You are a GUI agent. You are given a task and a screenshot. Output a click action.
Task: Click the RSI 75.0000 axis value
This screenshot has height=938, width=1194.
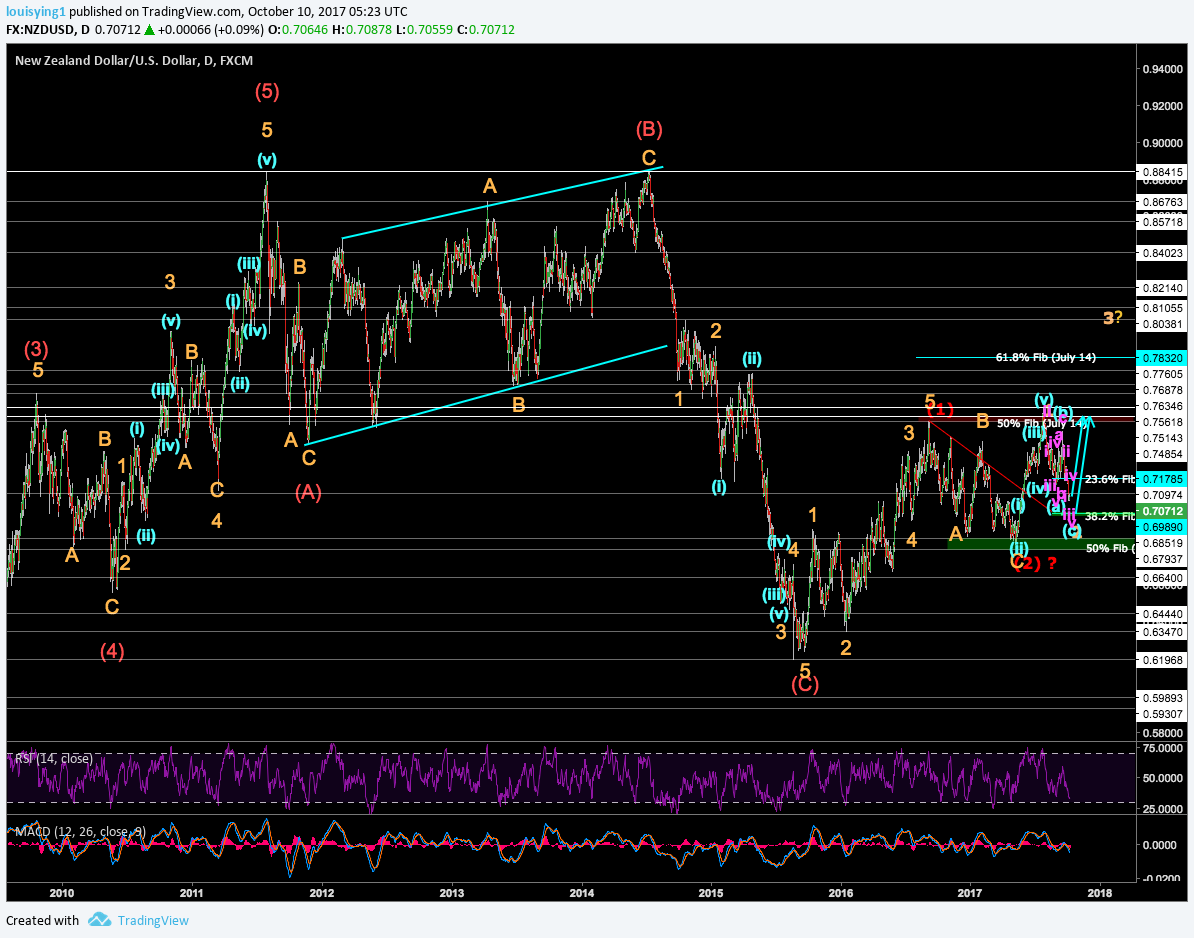click(x=1163, y=748)
